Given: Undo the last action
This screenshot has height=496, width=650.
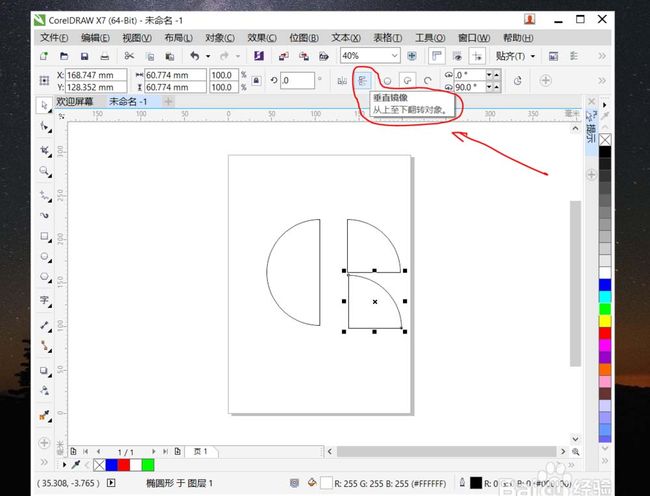Looking at the screenshot, I should pos(194,56).
